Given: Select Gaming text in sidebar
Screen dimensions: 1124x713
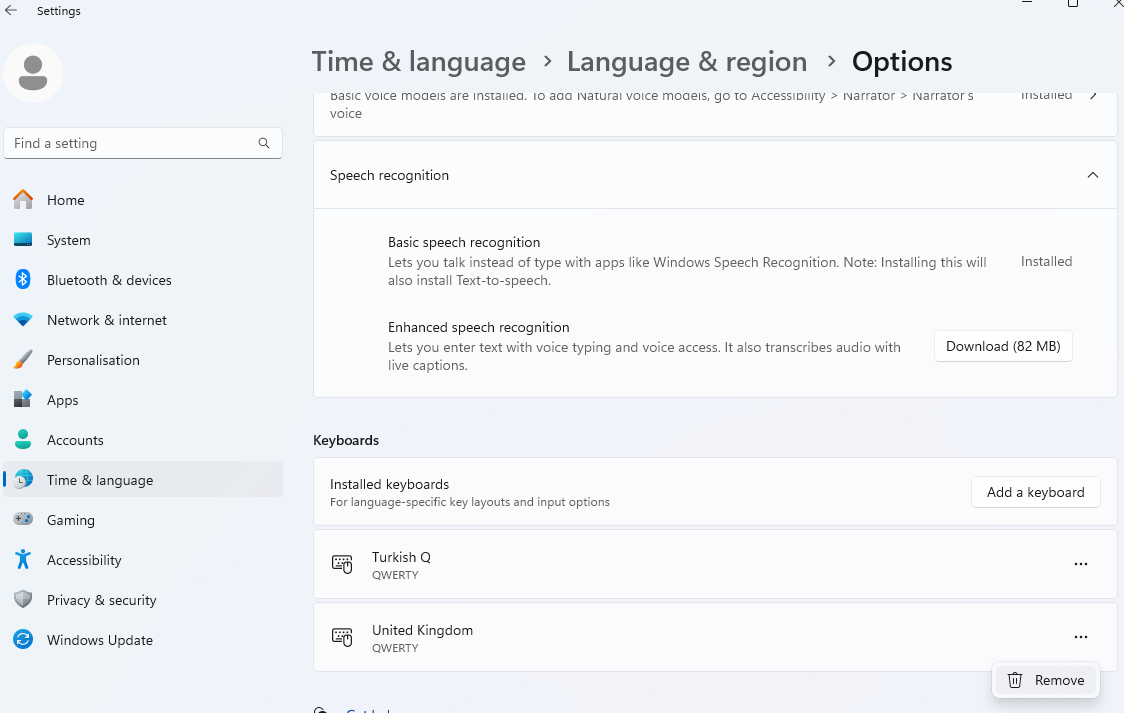Looking at the screenshot, I should tap(70, 520).
